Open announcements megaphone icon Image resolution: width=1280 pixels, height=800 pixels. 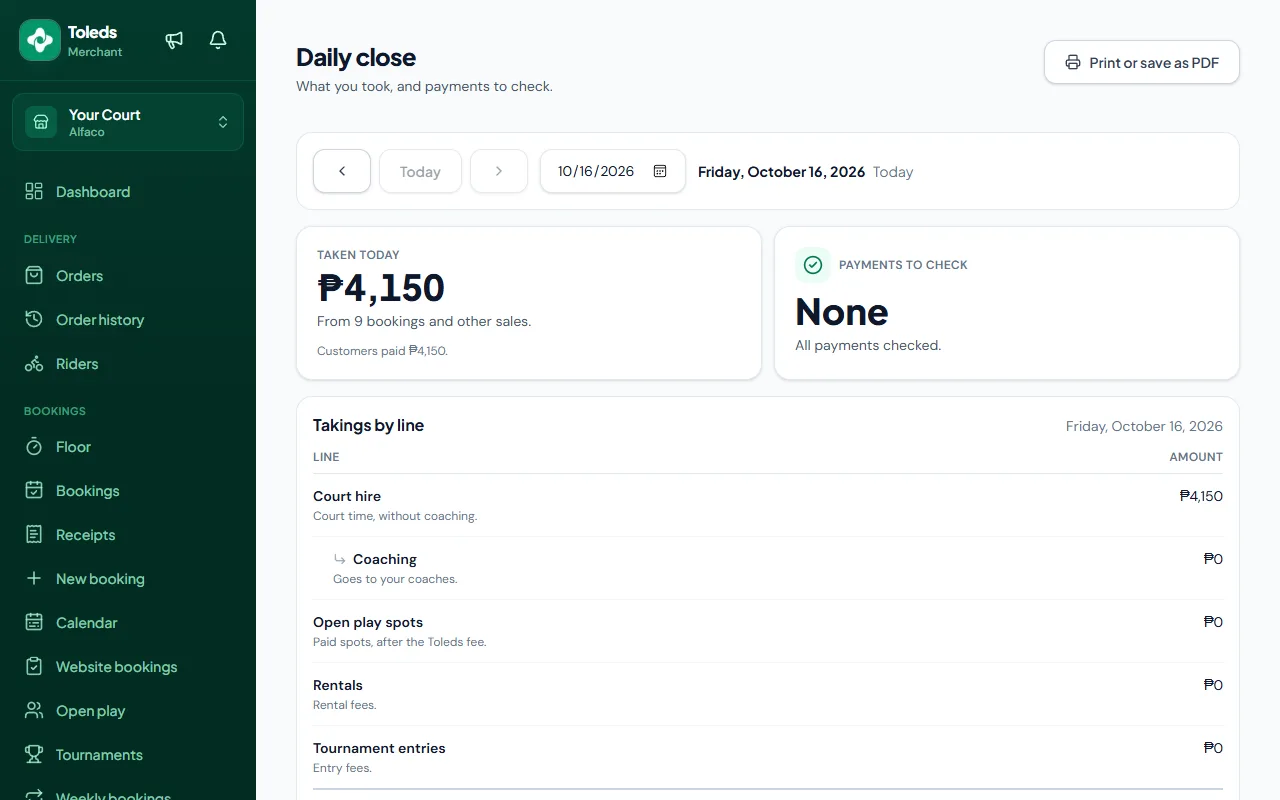[174, 40]
